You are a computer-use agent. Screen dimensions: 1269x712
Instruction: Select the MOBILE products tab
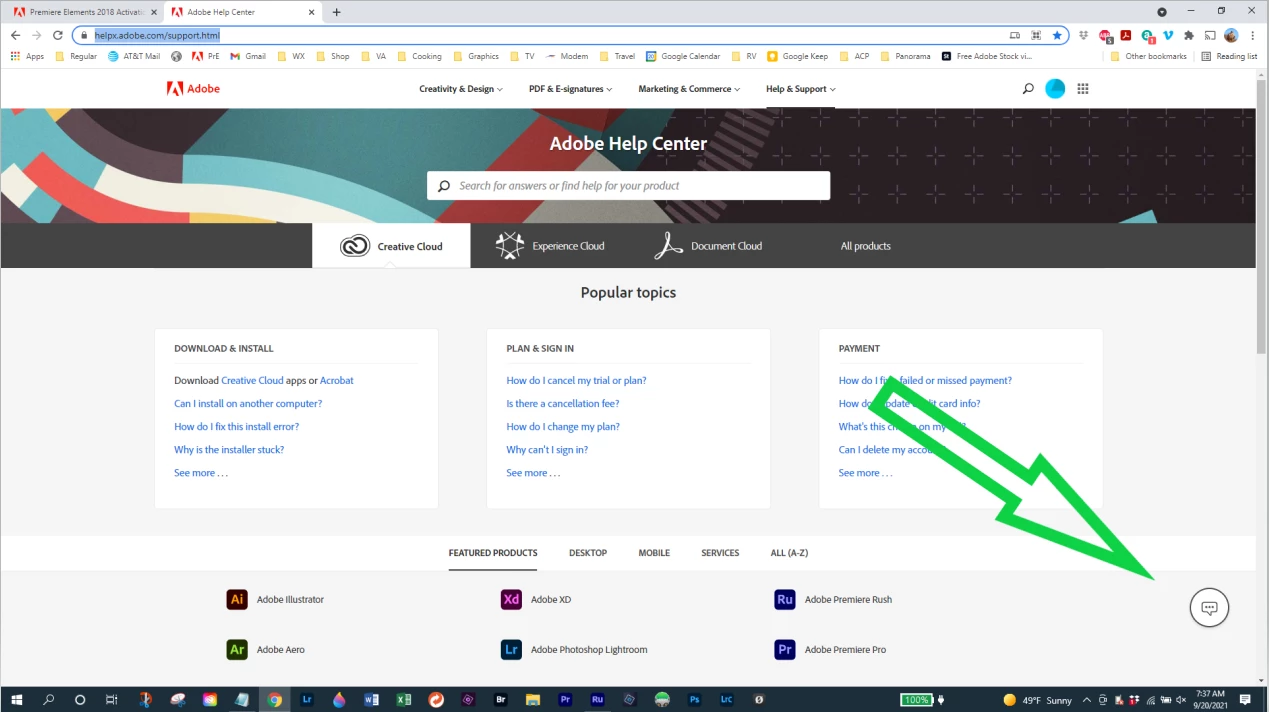[654, 553]
